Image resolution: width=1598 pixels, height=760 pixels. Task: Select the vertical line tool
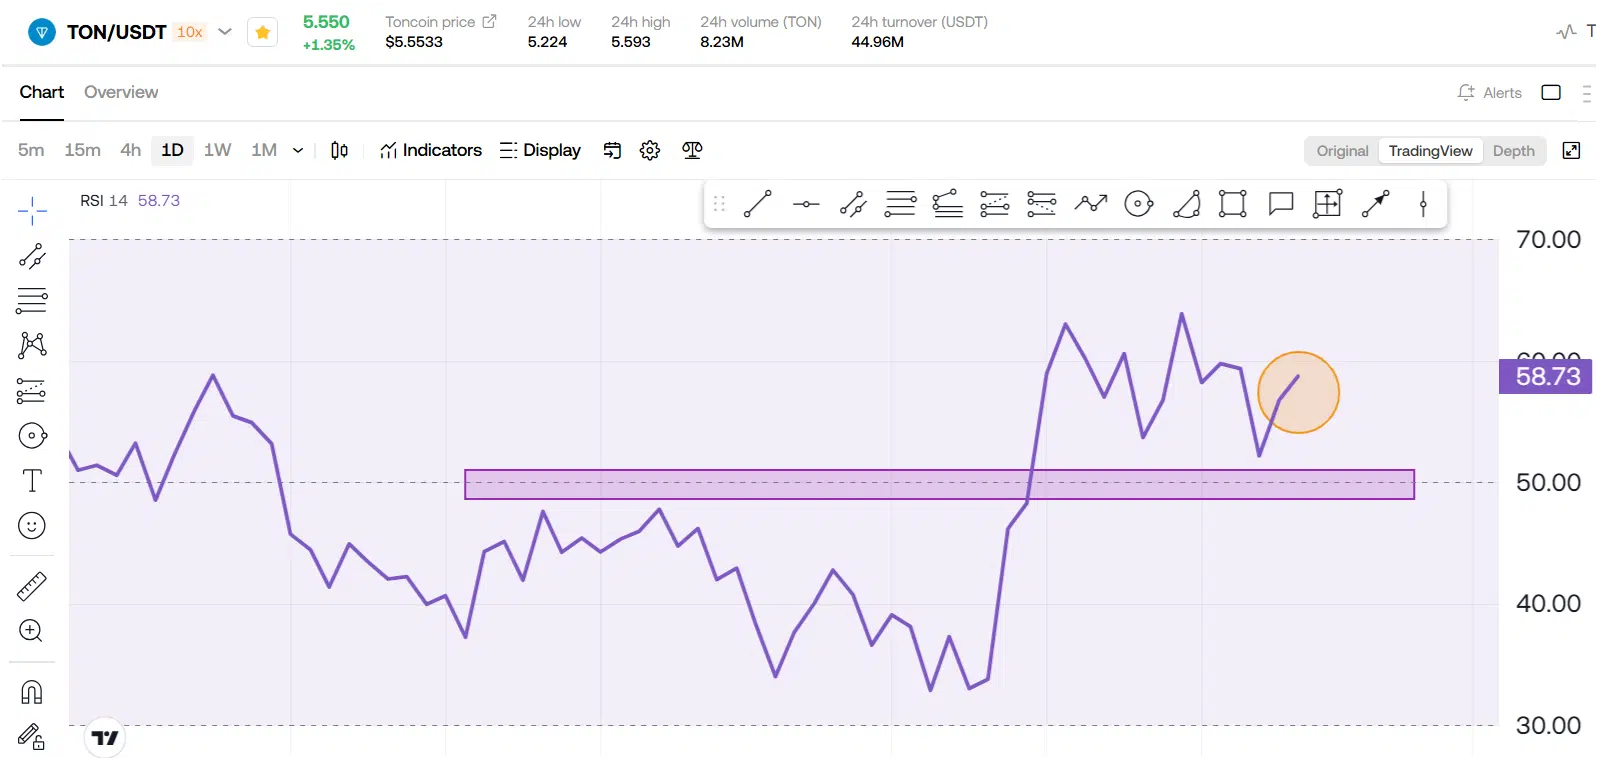click(1423, 204)
